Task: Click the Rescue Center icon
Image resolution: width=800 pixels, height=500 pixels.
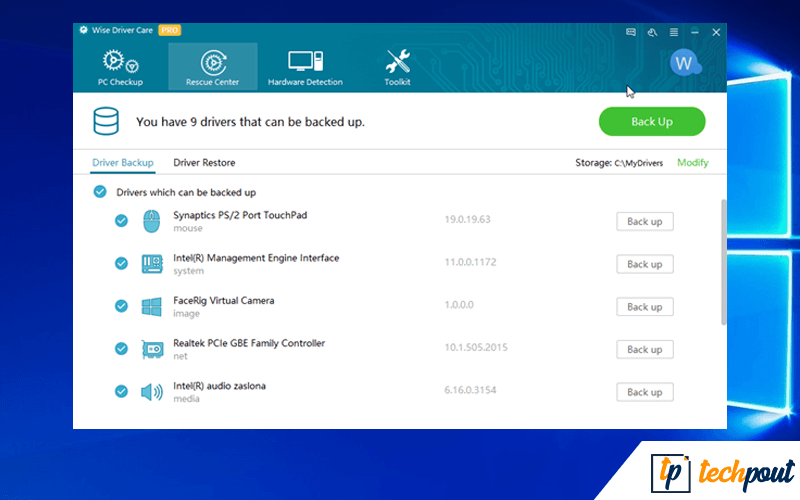Action: (x=212, y=62)
